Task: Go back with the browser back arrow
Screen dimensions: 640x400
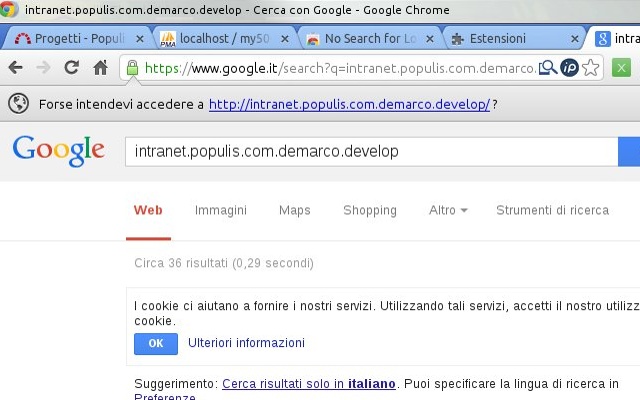Action: pyautogui.click(x=16, y=67)
